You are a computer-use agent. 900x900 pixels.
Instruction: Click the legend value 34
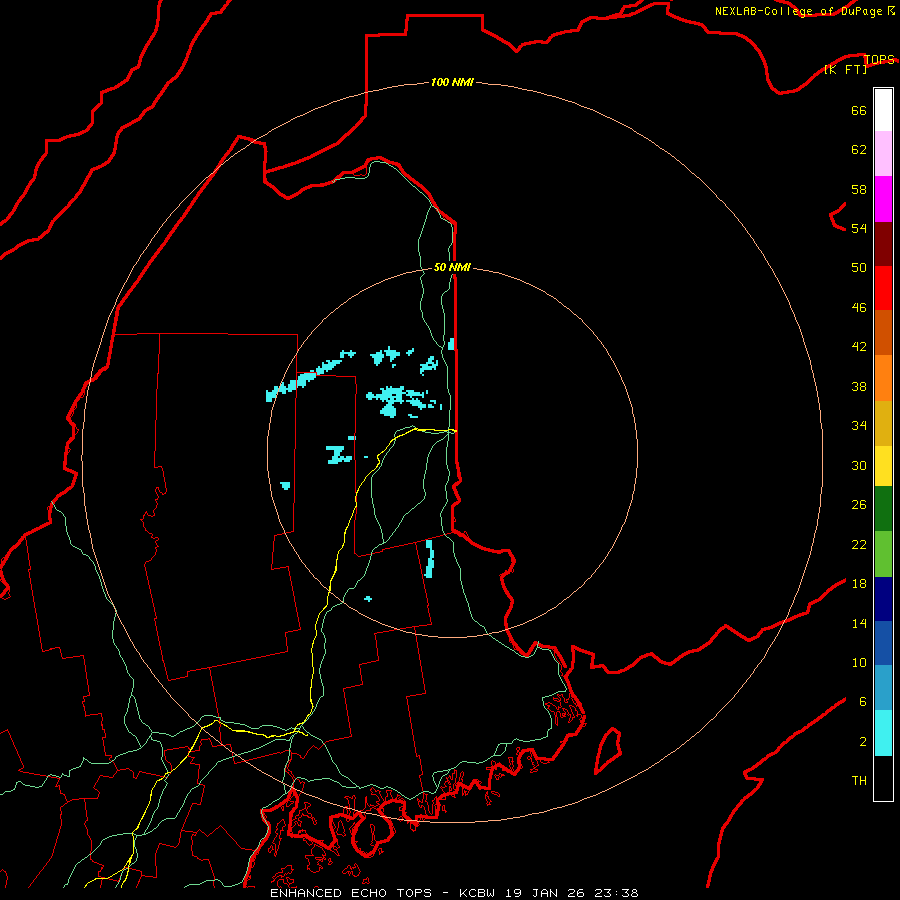coord(859,425)
